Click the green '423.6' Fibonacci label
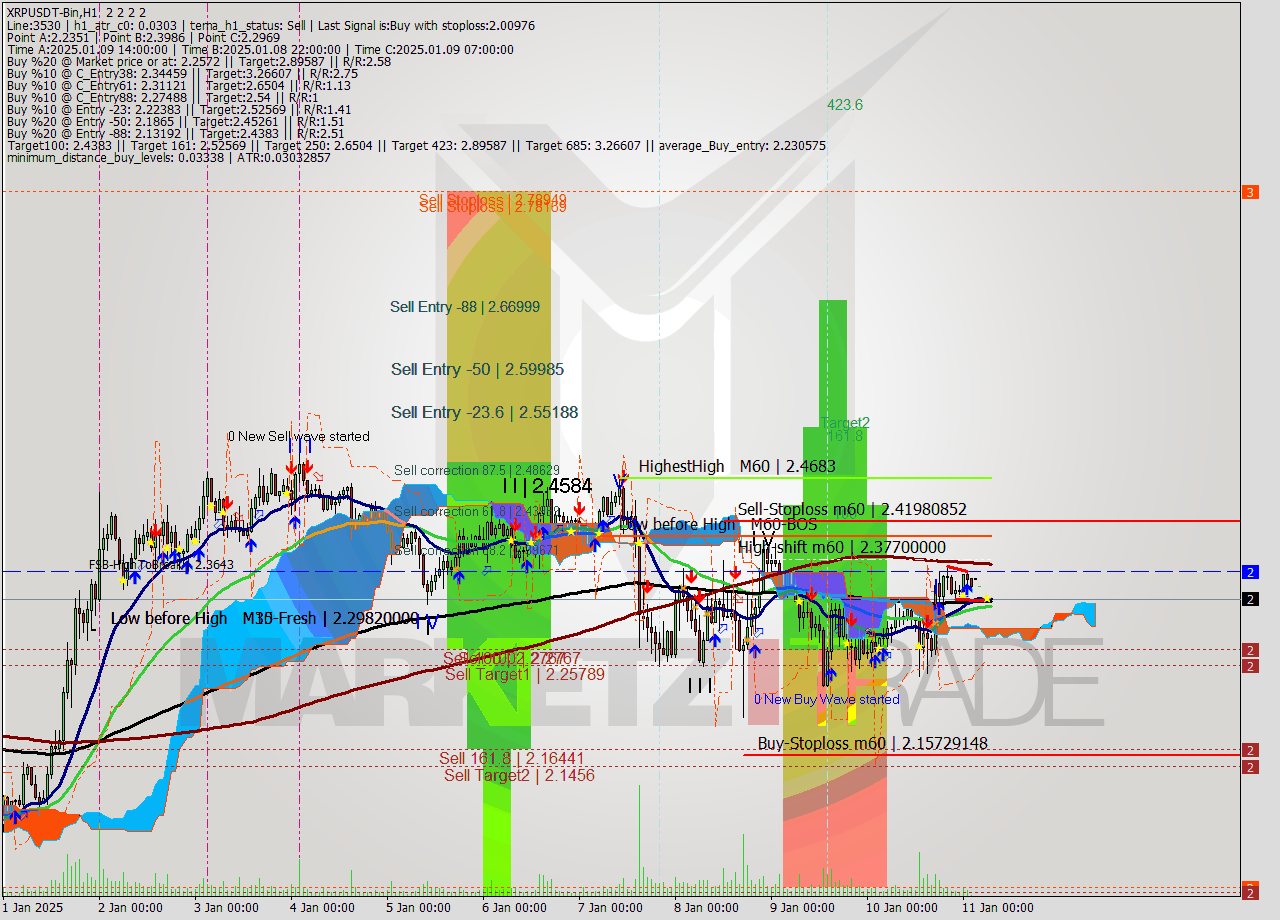 point(844,105)
